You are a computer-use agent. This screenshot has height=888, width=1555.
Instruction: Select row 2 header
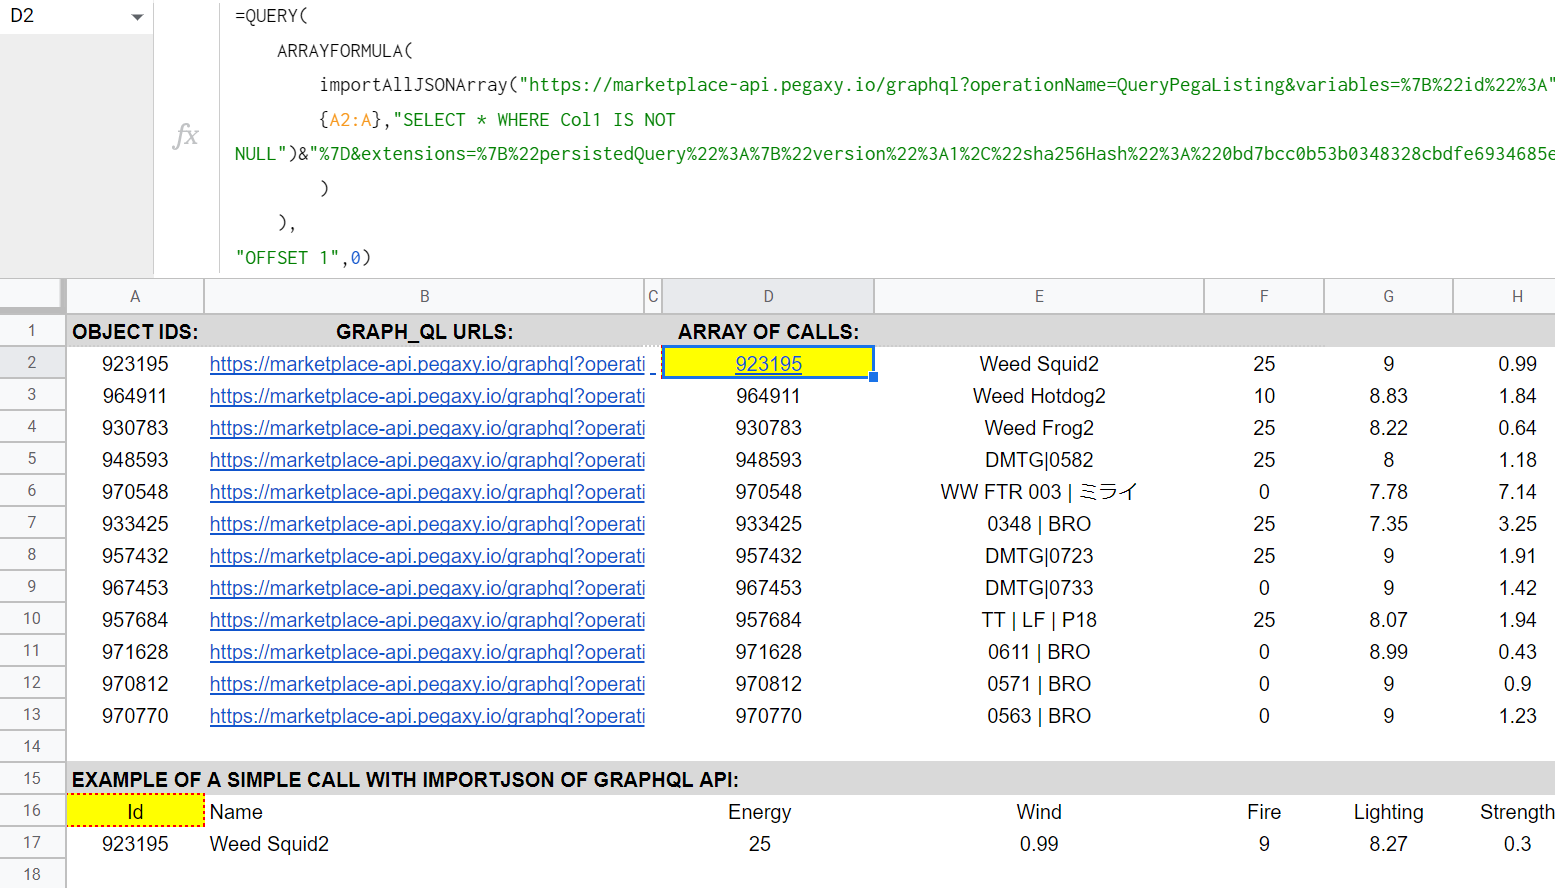(x=32, y=363)
